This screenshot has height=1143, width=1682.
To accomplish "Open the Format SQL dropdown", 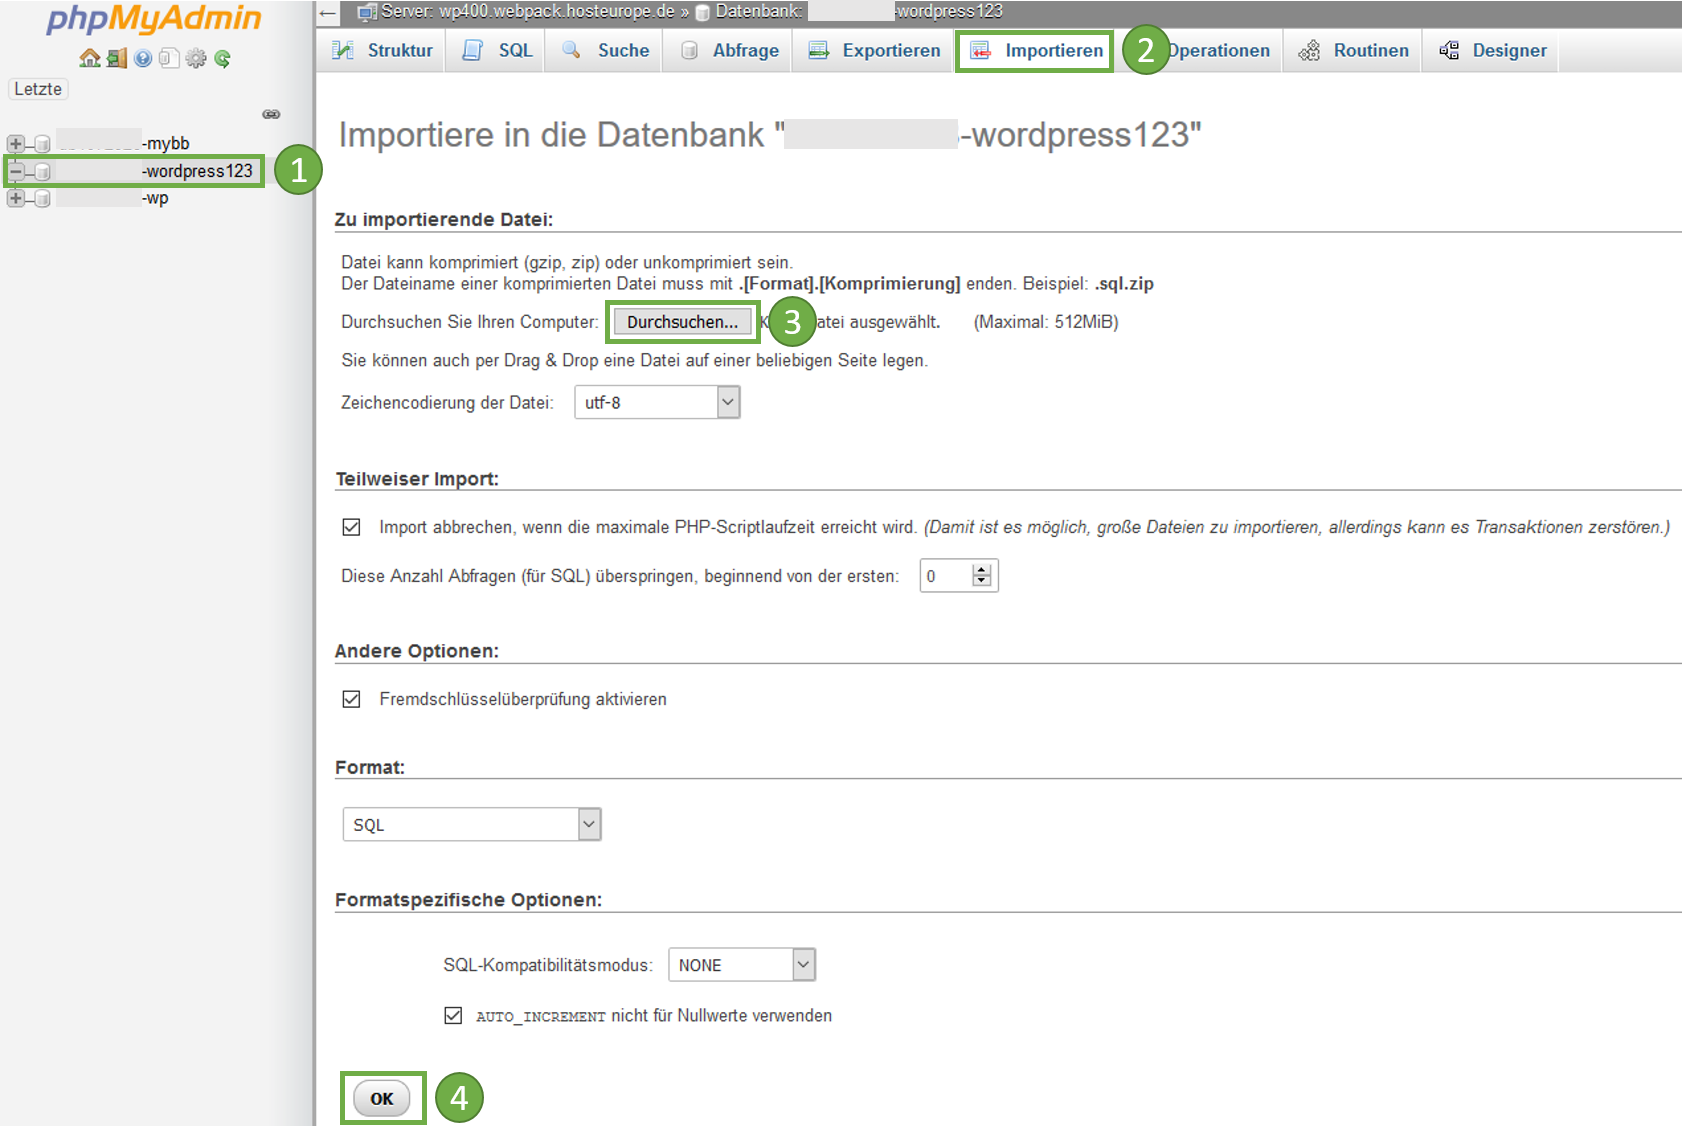I will (x=472, y=824).
